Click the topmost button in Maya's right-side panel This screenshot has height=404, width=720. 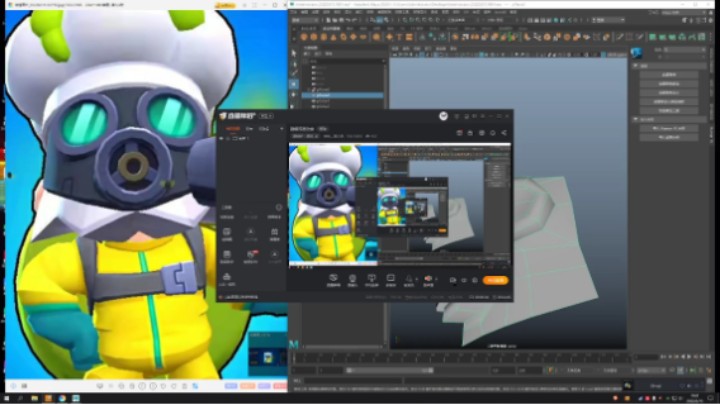[x=669, y=74]
